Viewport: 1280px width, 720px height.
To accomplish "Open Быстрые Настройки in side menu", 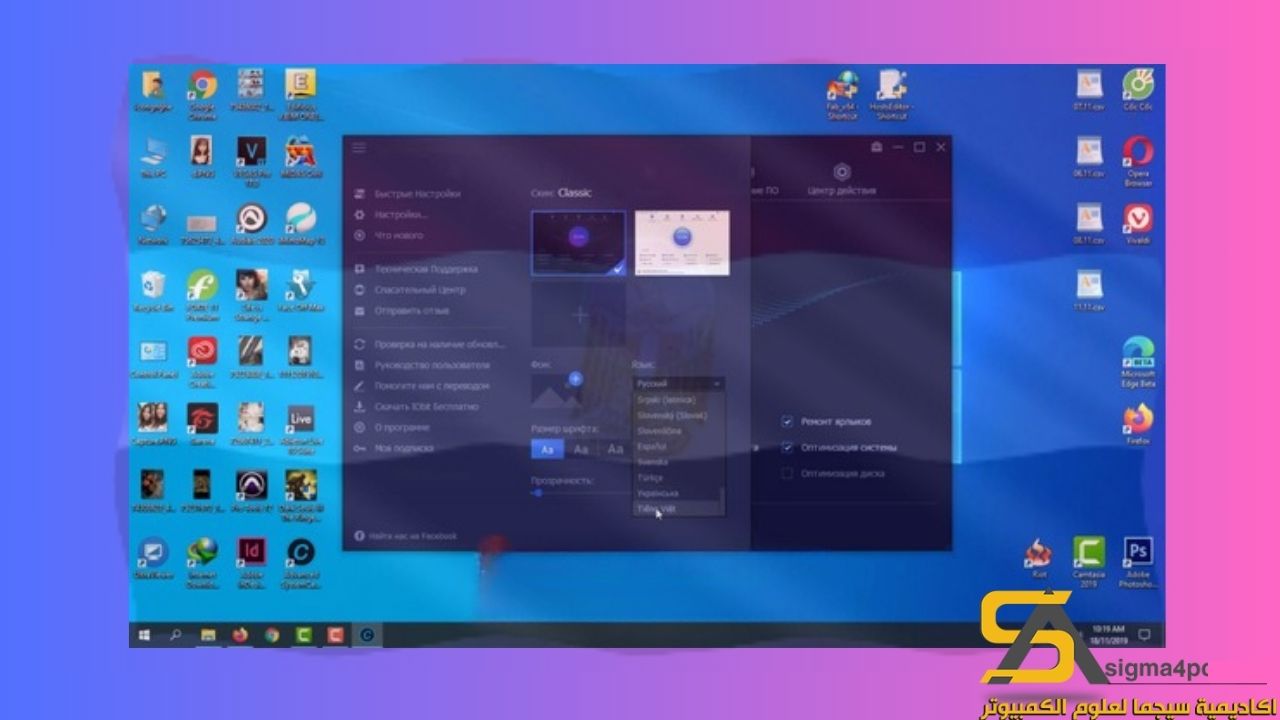I will click(408, 194).
